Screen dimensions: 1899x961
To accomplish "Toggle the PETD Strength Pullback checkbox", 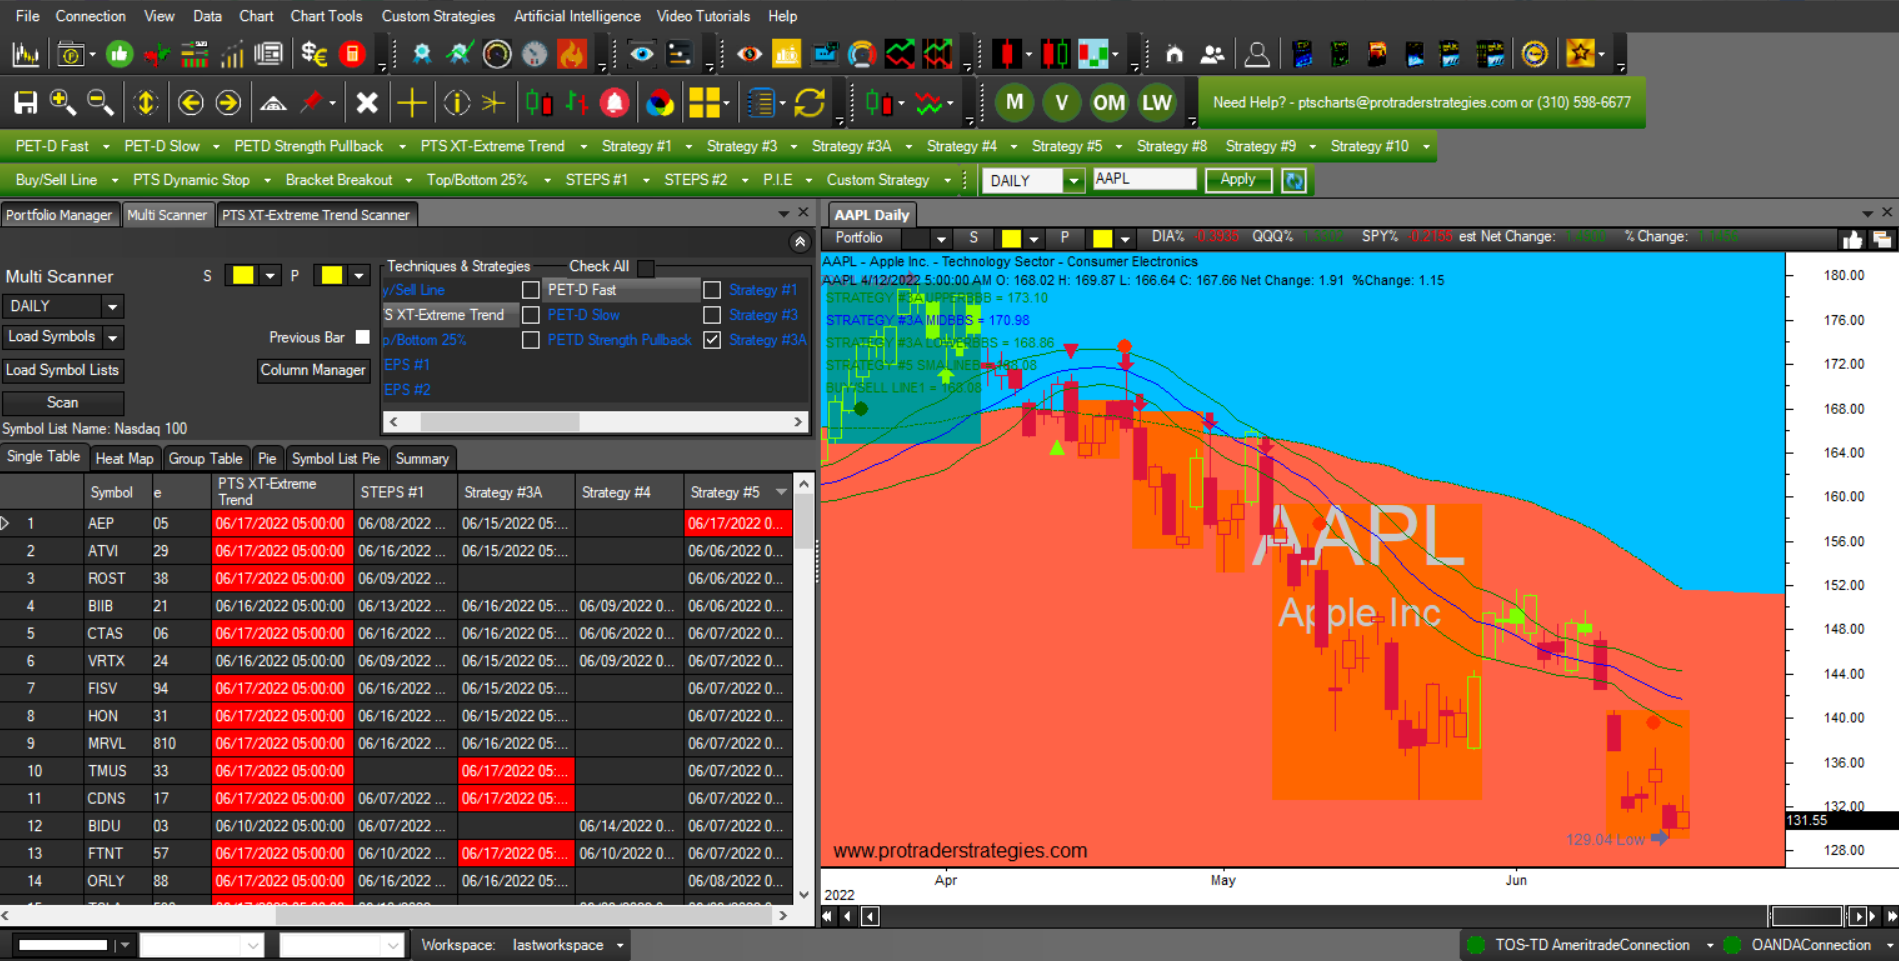I will [531, 340].
